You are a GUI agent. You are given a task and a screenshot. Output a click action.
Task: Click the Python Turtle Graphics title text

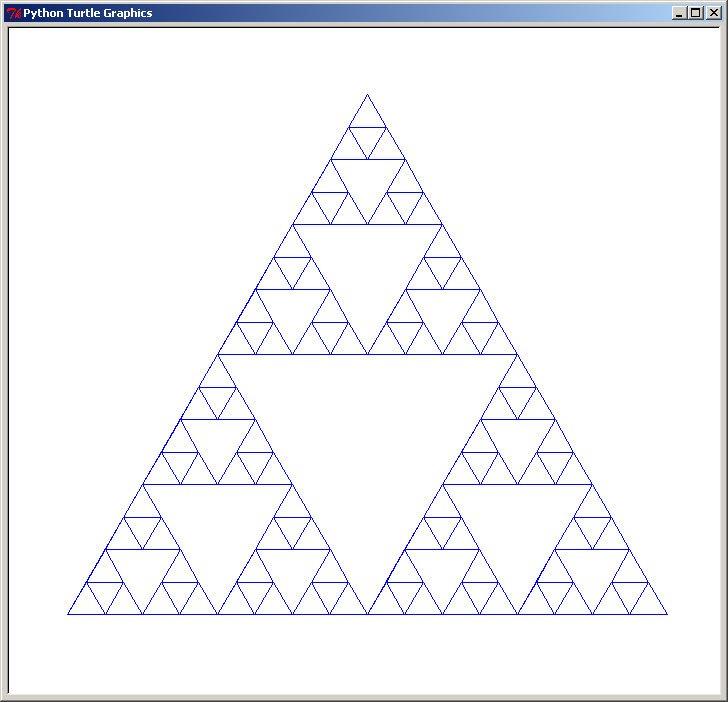[88, 13]
